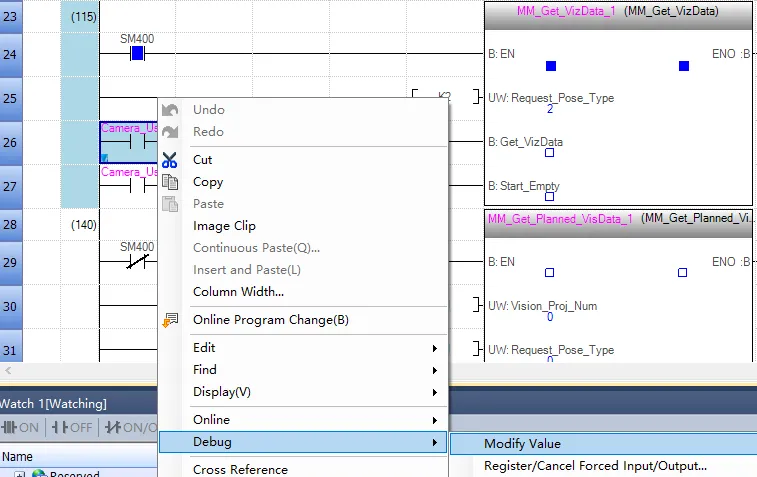Expand the Reserved tree node in Watch
Screen dimensions: 757x477
coord(19,475)
